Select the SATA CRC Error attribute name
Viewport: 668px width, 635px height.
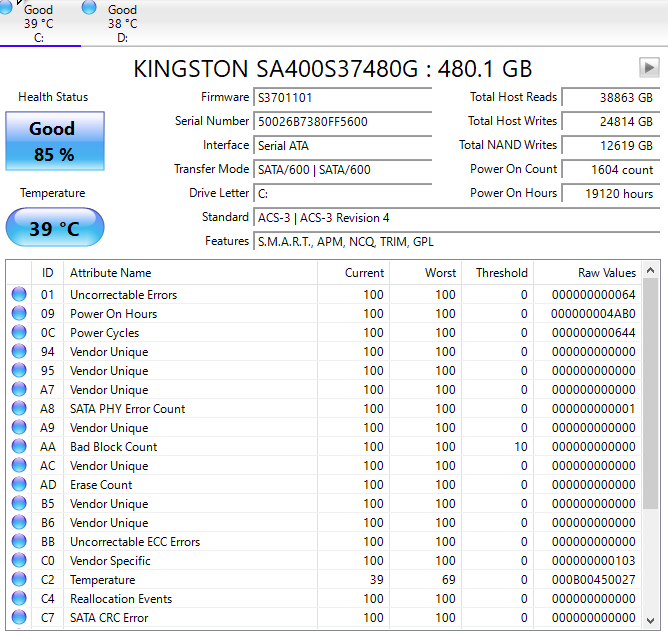[109, 618]
